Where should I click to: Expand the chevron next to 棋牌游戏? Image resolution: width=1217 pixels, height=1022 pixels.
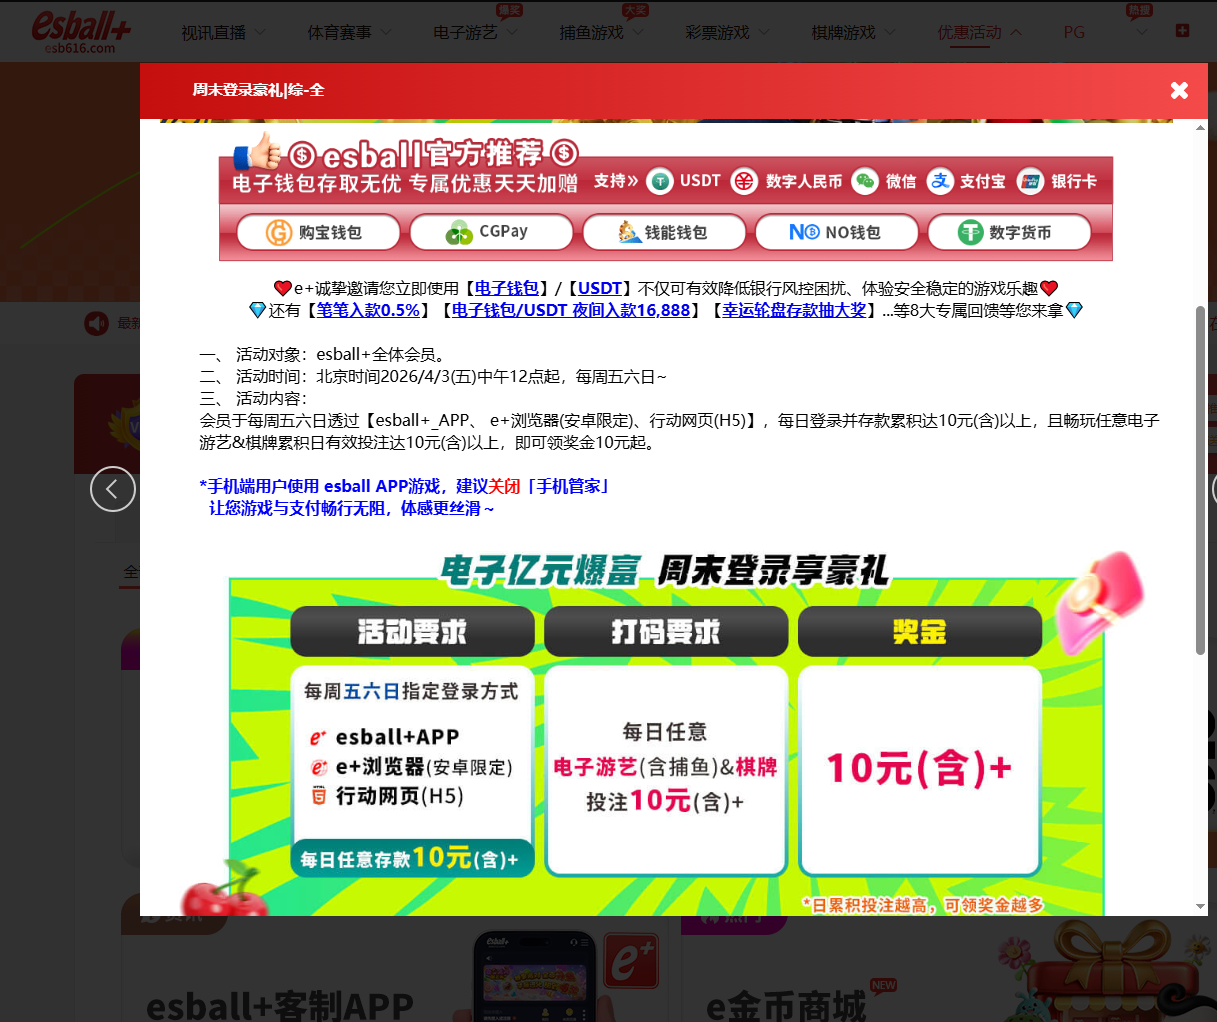(891, 32)
